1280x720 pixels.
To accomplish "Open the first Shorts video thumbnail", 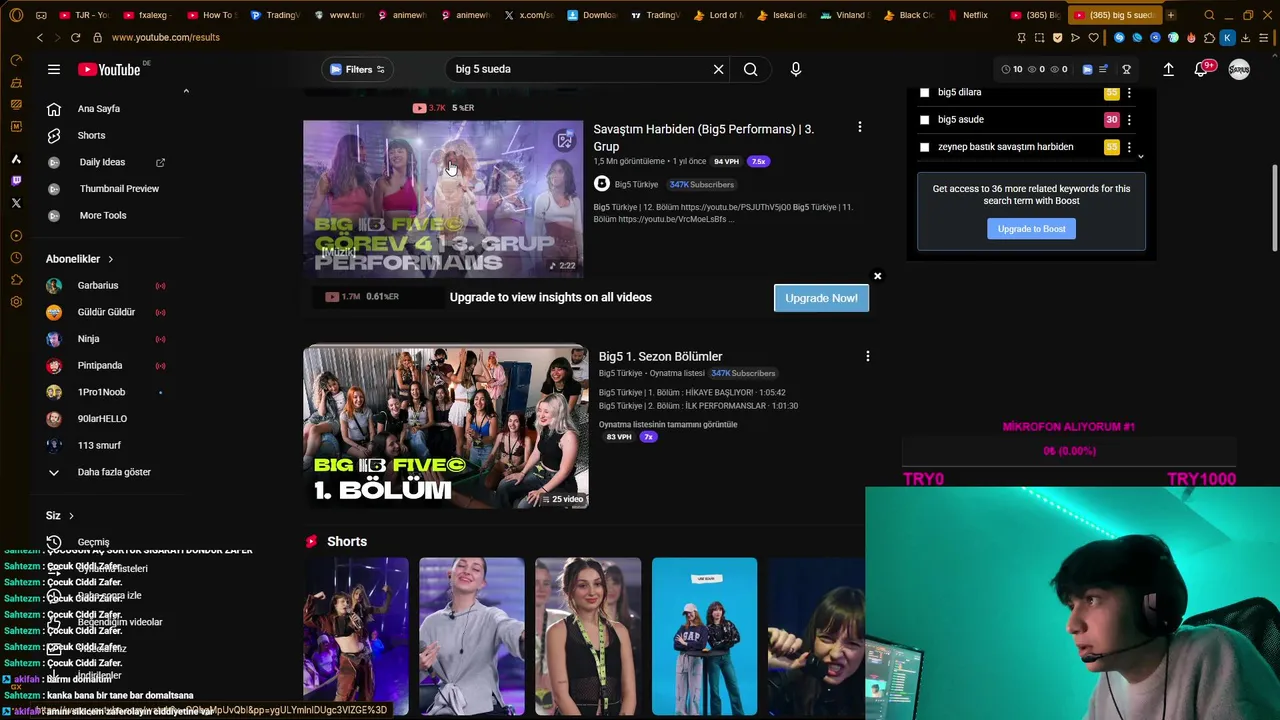I will tap(356, 637).
